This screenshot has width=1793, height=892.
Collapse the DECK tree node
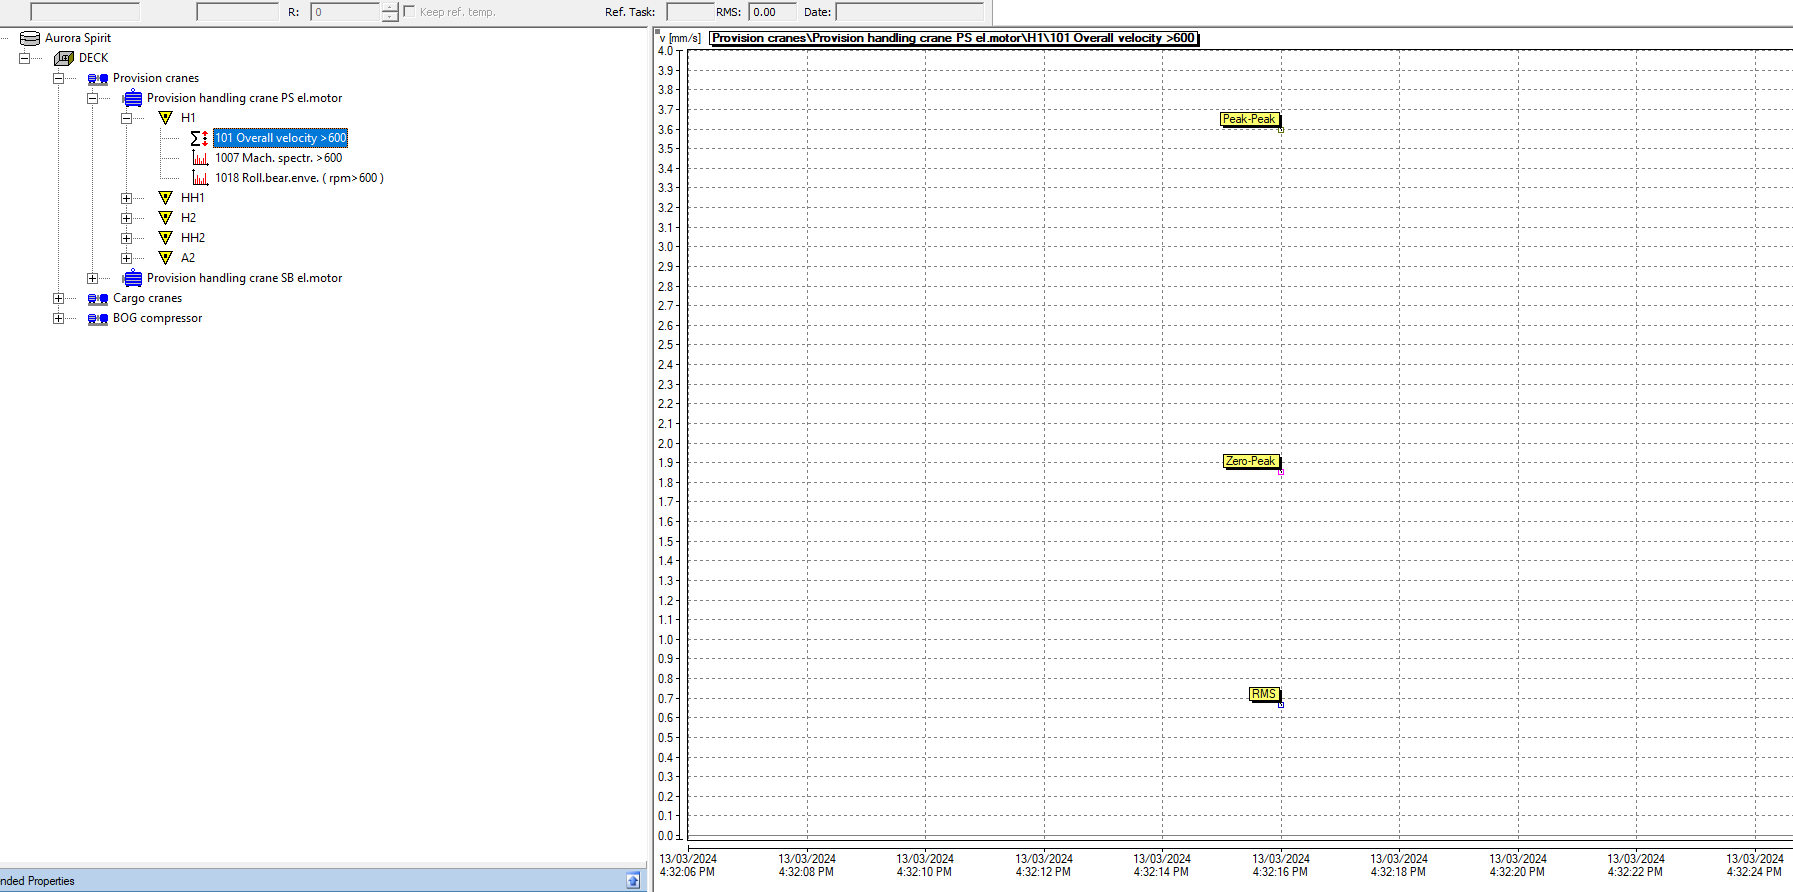pyautogui.click(x=24, y=58)
